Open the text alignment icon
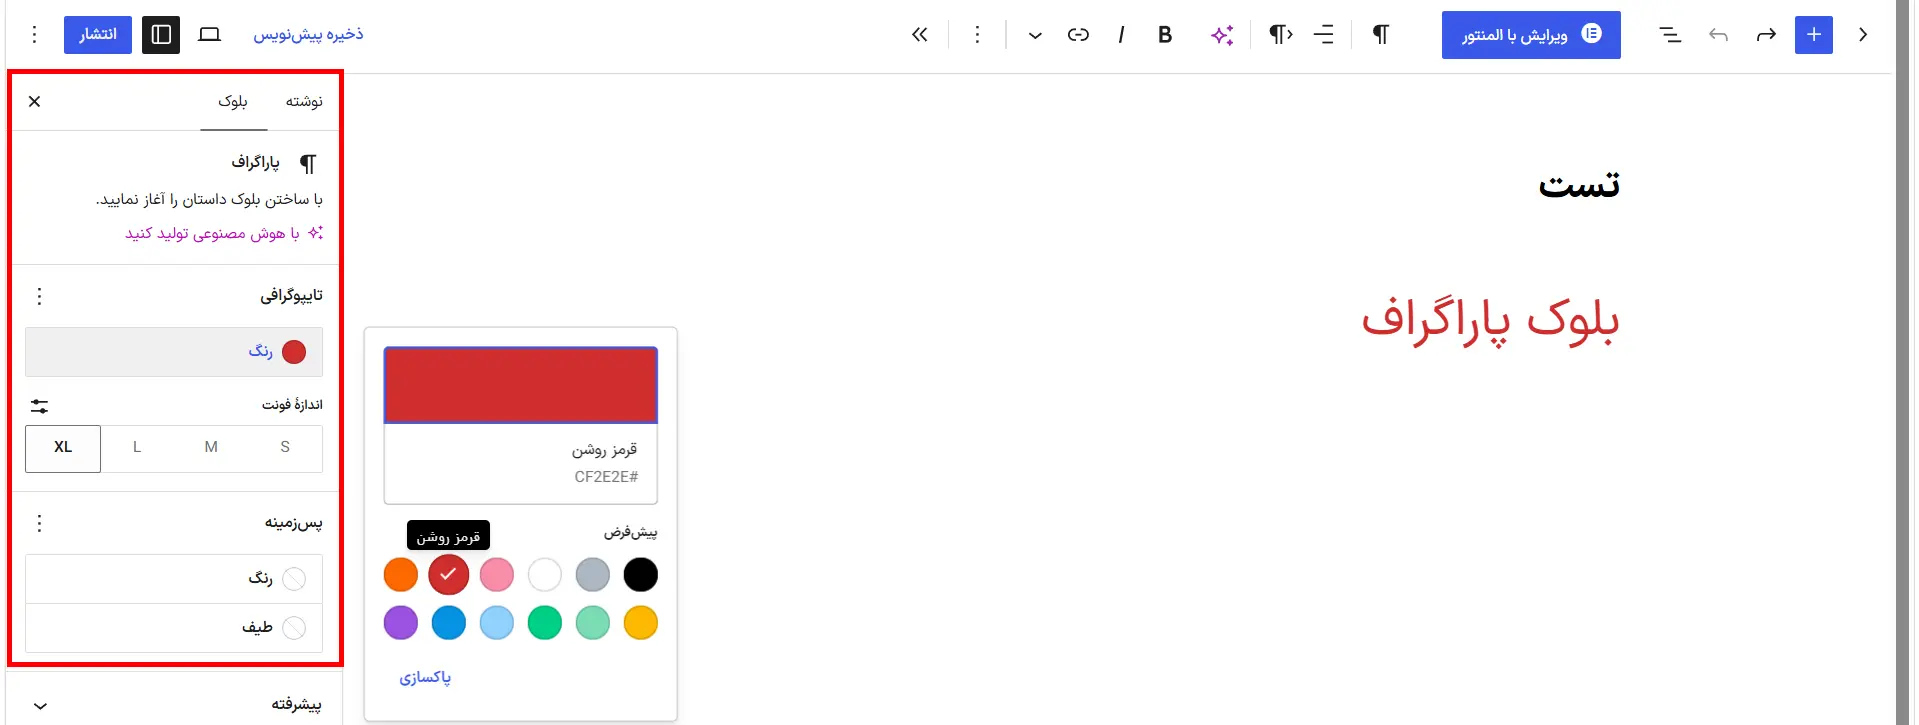The image size is (1919, 725). coord(1324,35)
